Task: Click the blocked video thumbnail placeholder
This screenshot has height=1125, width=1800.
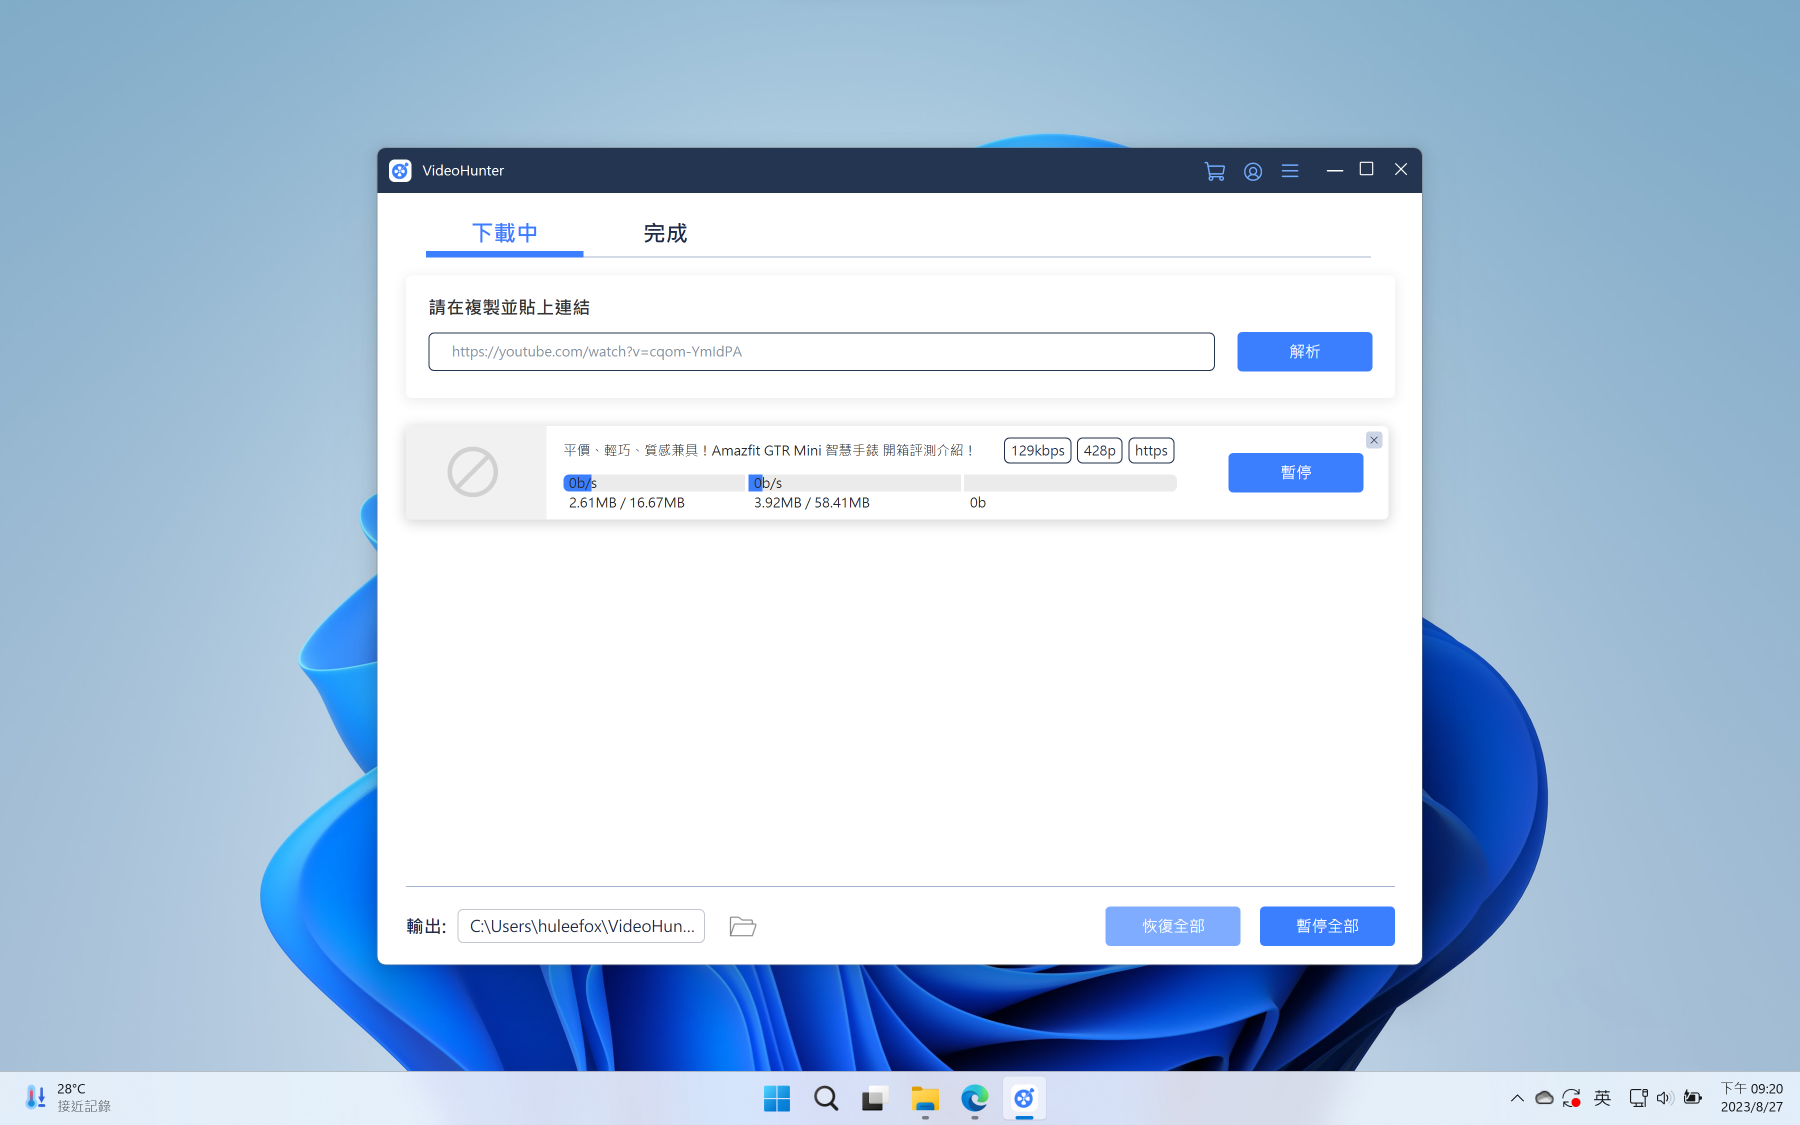Action: tap(473, 472)
